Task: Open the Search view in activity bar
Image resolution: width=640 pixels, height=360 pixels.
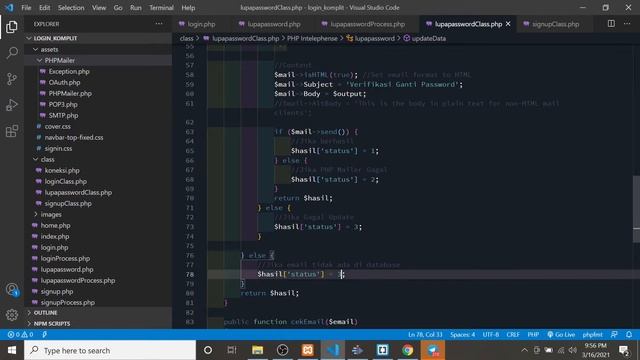Action: tap(12, 53)
